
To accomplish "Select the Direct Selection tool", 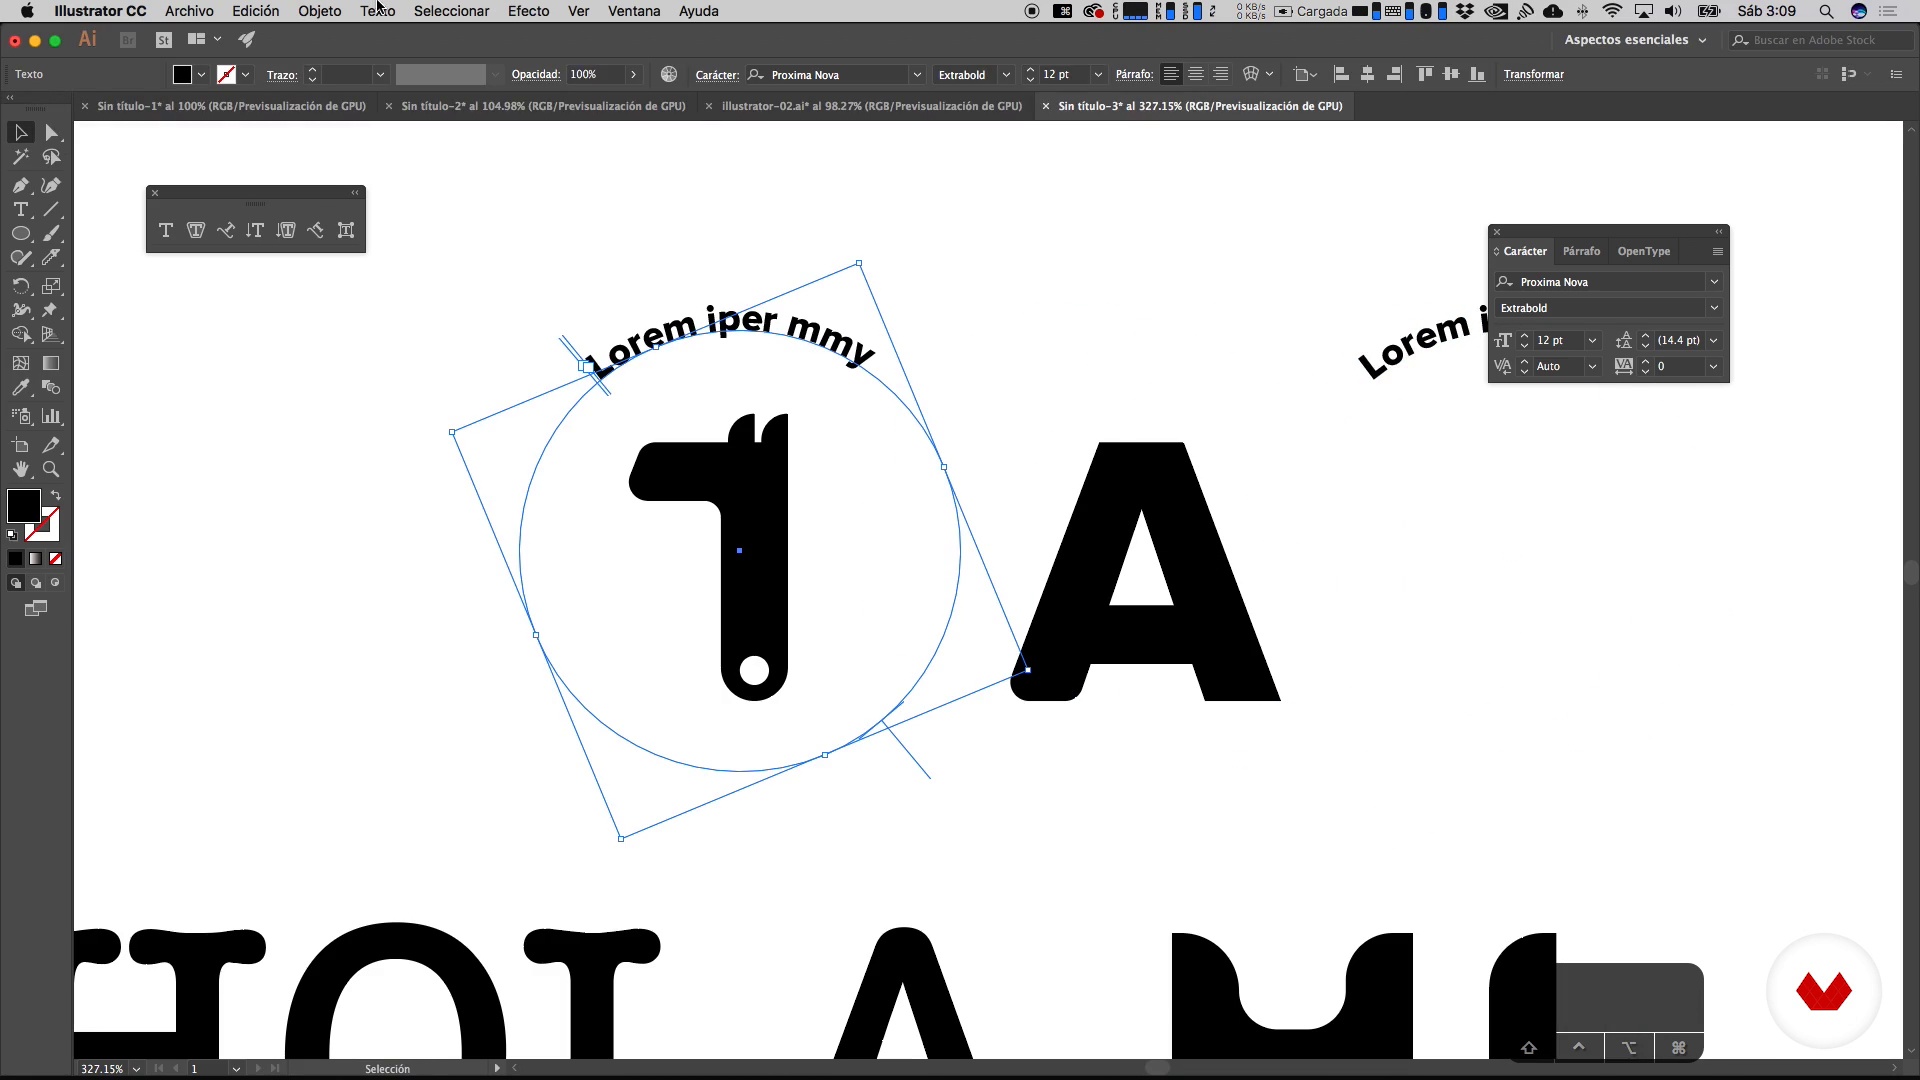I will pos(52,133).
